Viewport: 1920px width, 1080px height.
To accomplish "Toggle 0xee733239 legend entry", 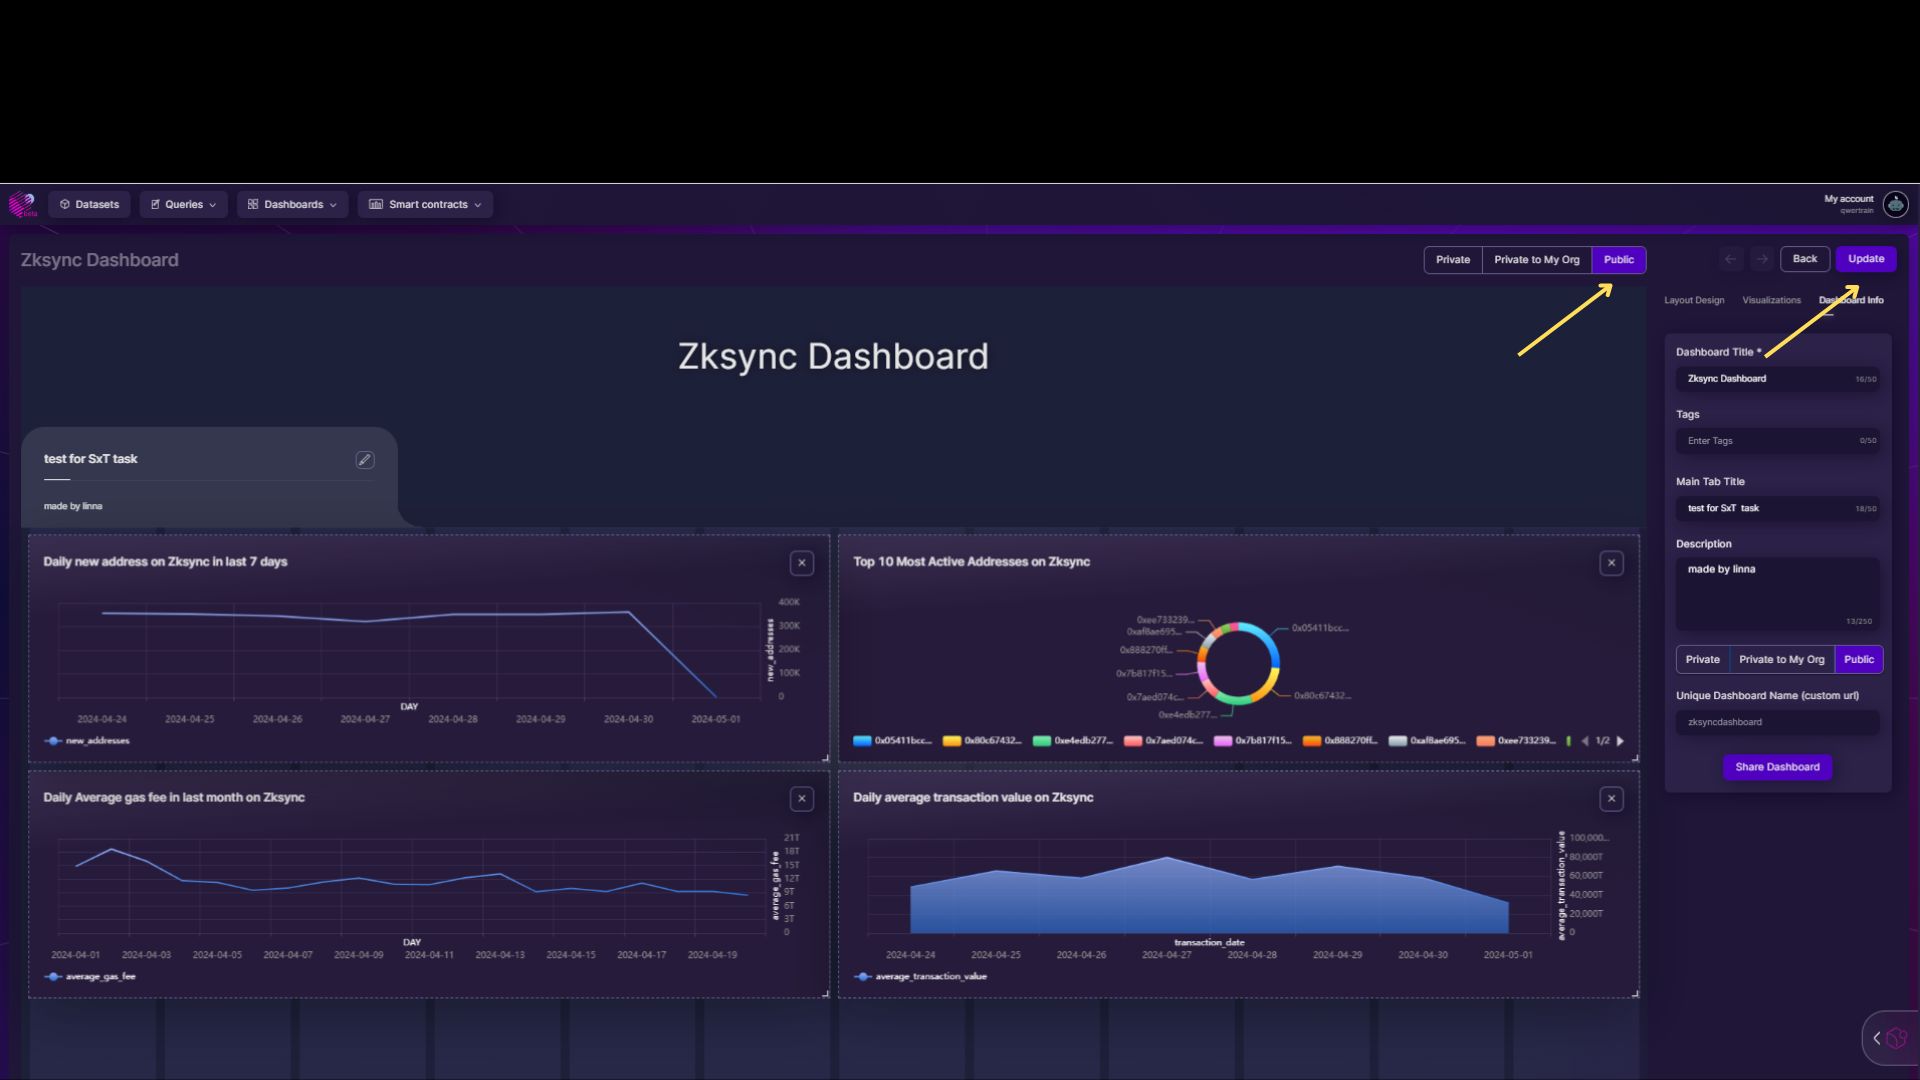I will pos(1517,741).
